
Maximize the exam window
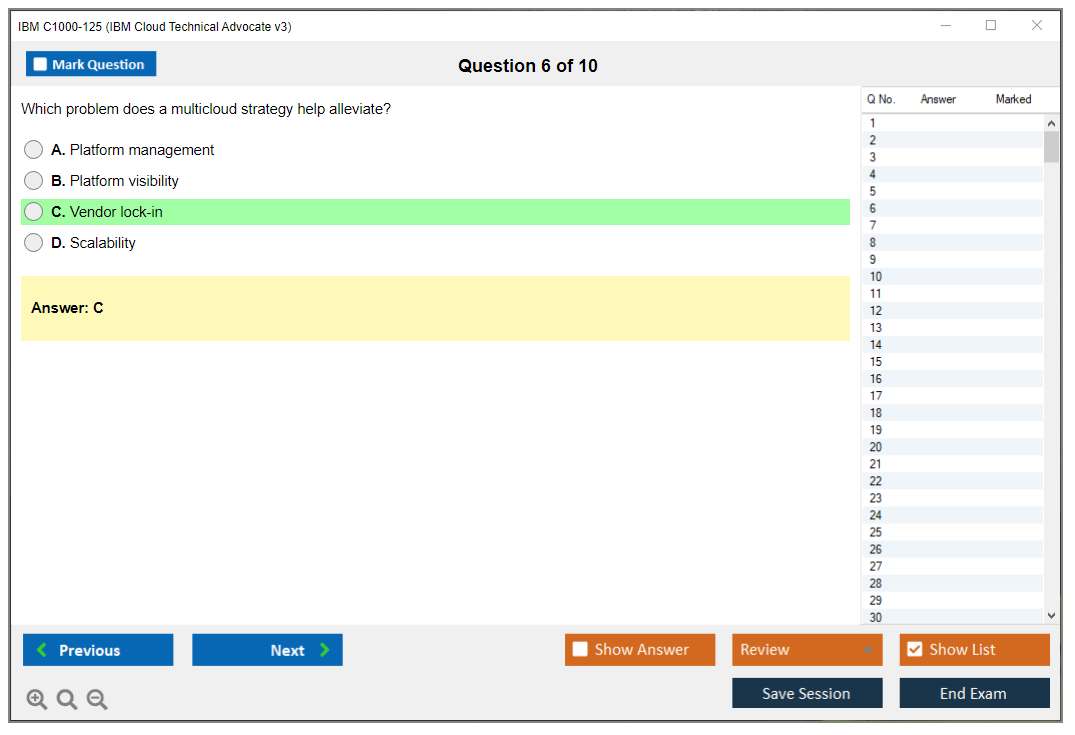coord(991,26)
